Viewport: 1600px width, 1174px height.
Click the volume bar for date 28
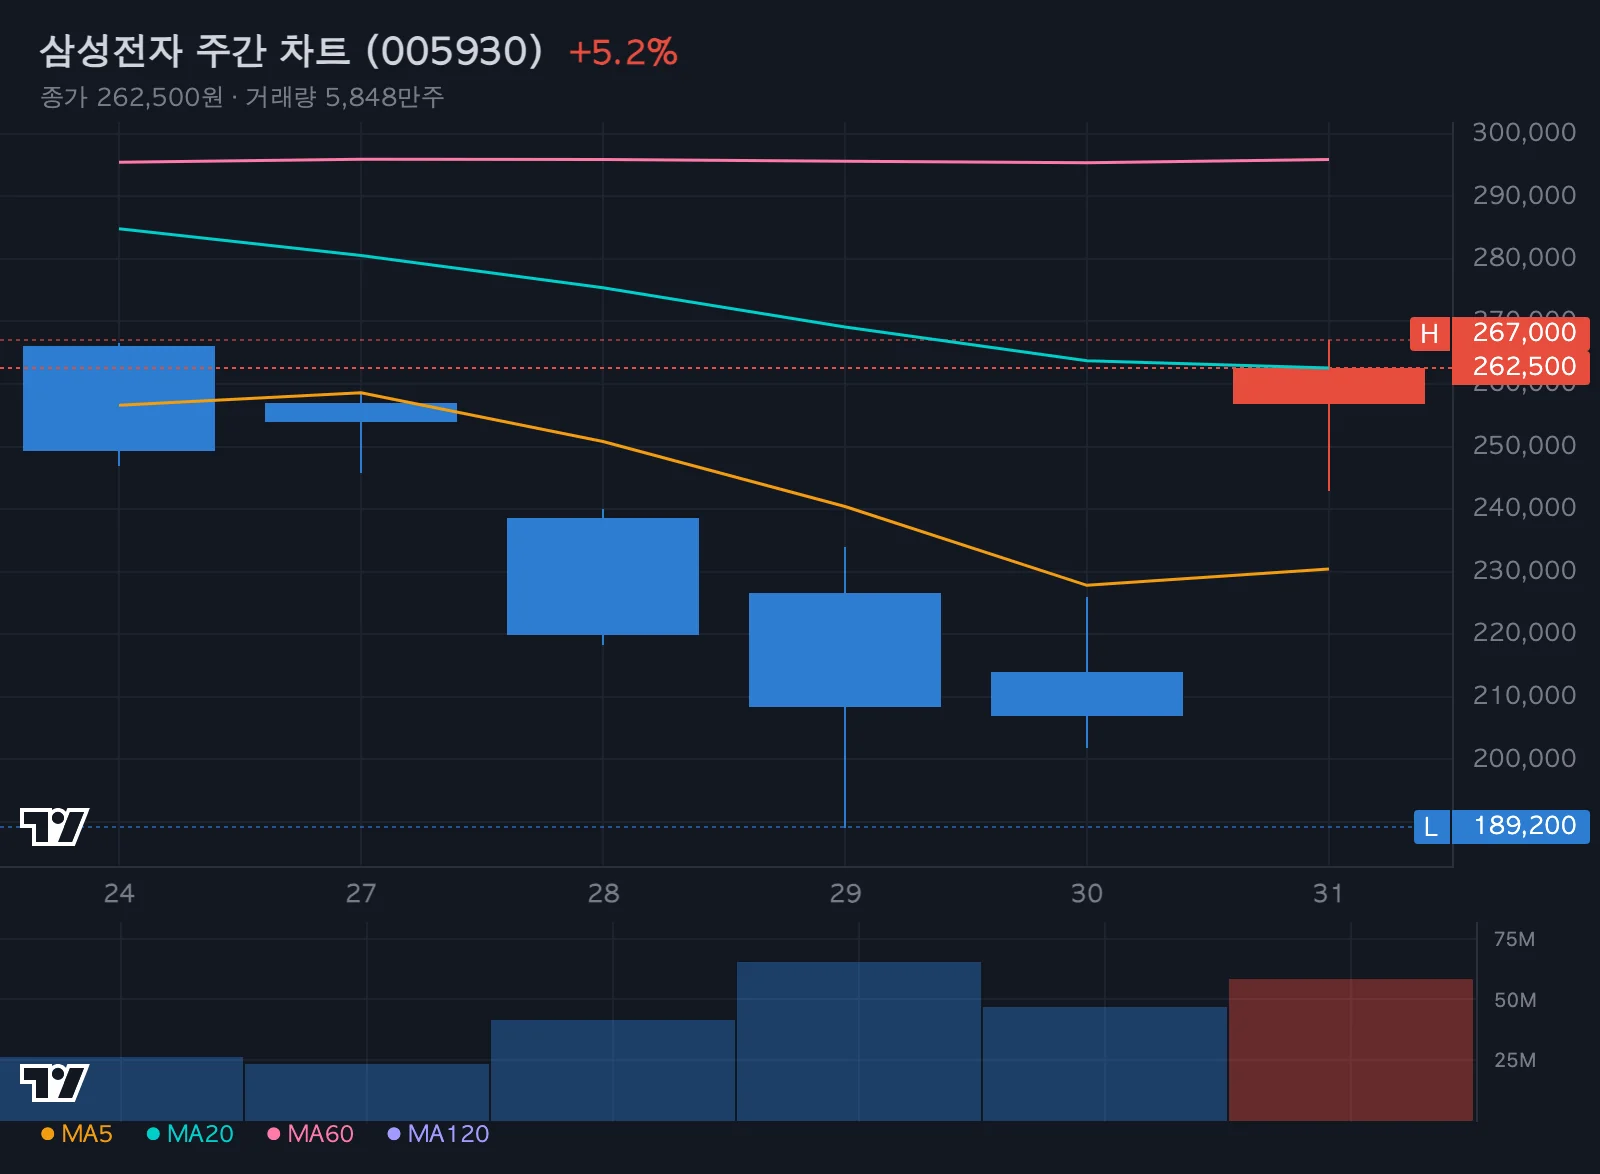pyautogui.click(x=613, y=1070)
